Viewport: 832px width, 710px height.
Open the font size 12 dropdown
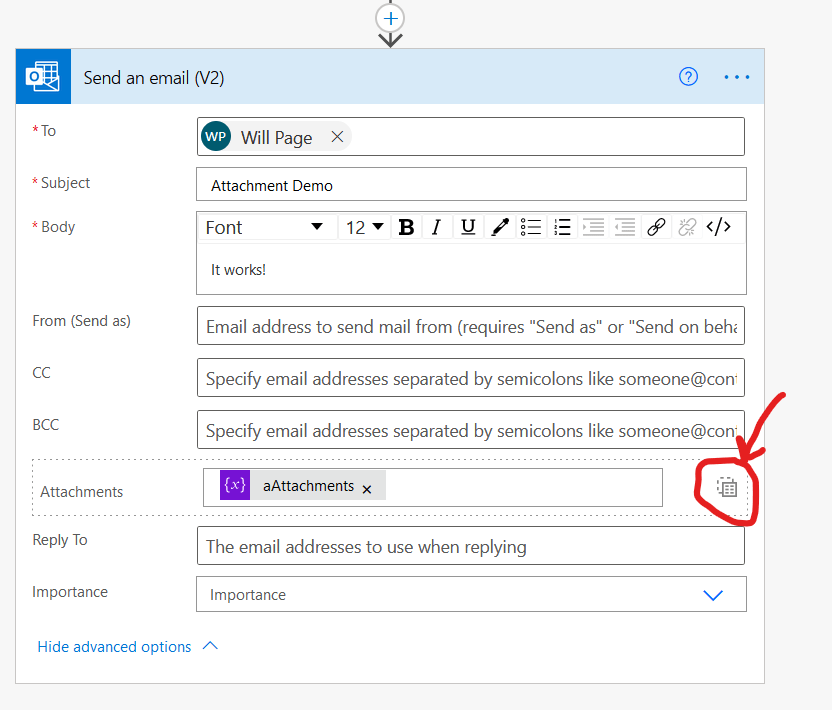pyautogui.click(x=365, y=227)
